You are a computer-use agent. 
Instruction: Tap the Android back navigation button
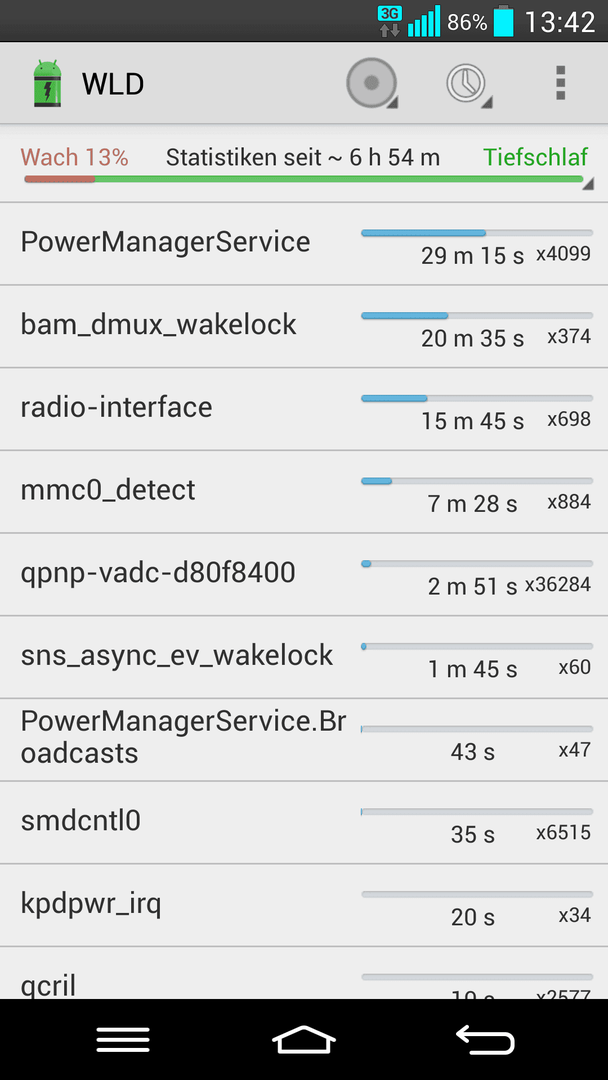click(x=485, y=1039)
